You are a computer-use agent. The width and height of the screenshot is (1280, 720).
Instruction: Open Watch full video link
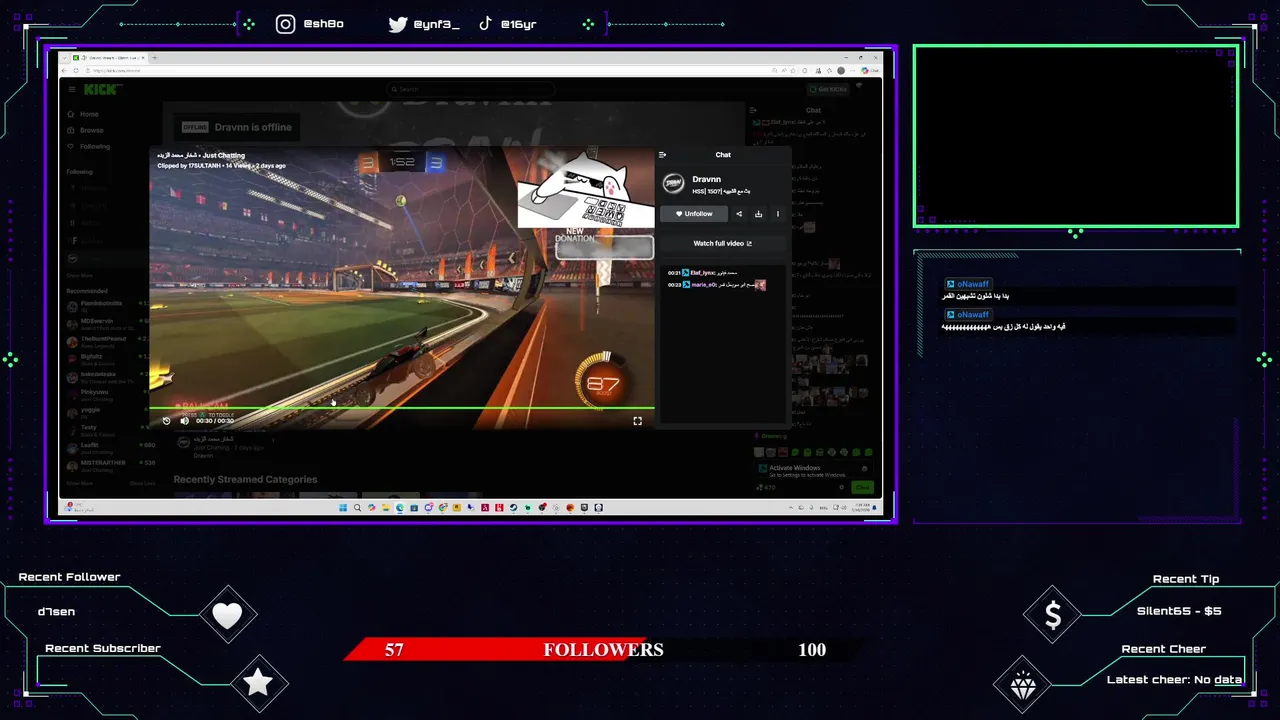pyautogui.click(x=722, y=243)
